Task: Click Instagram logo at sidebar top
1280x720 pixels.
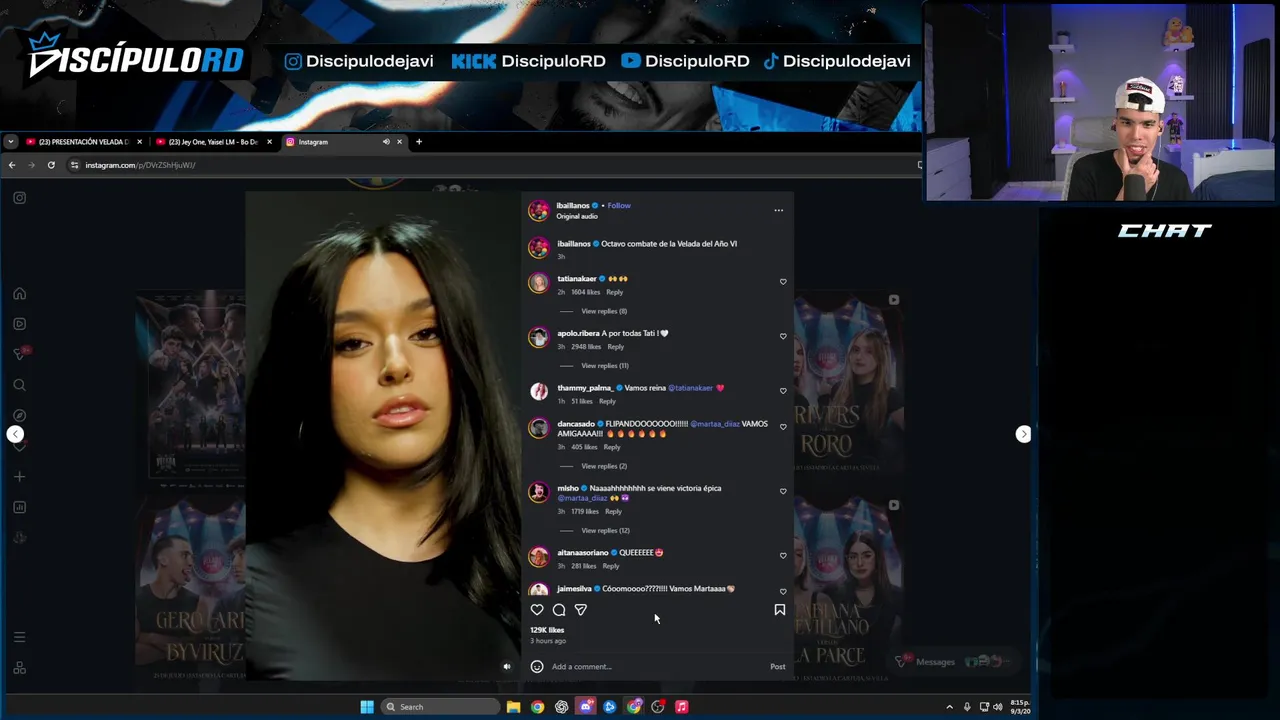Action: (x=19, y=198)
